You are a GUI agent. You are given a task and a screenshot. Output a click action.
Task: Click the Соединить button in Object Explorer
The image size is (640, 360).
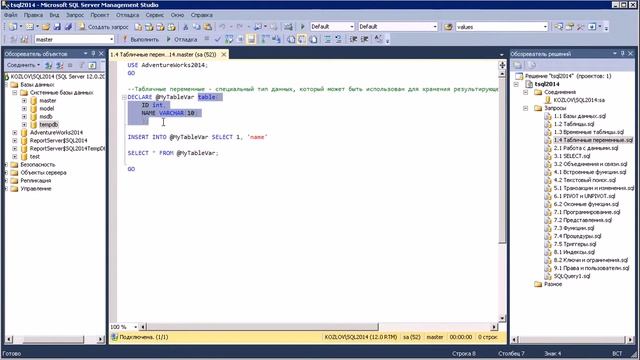click(x=23, y=65)
